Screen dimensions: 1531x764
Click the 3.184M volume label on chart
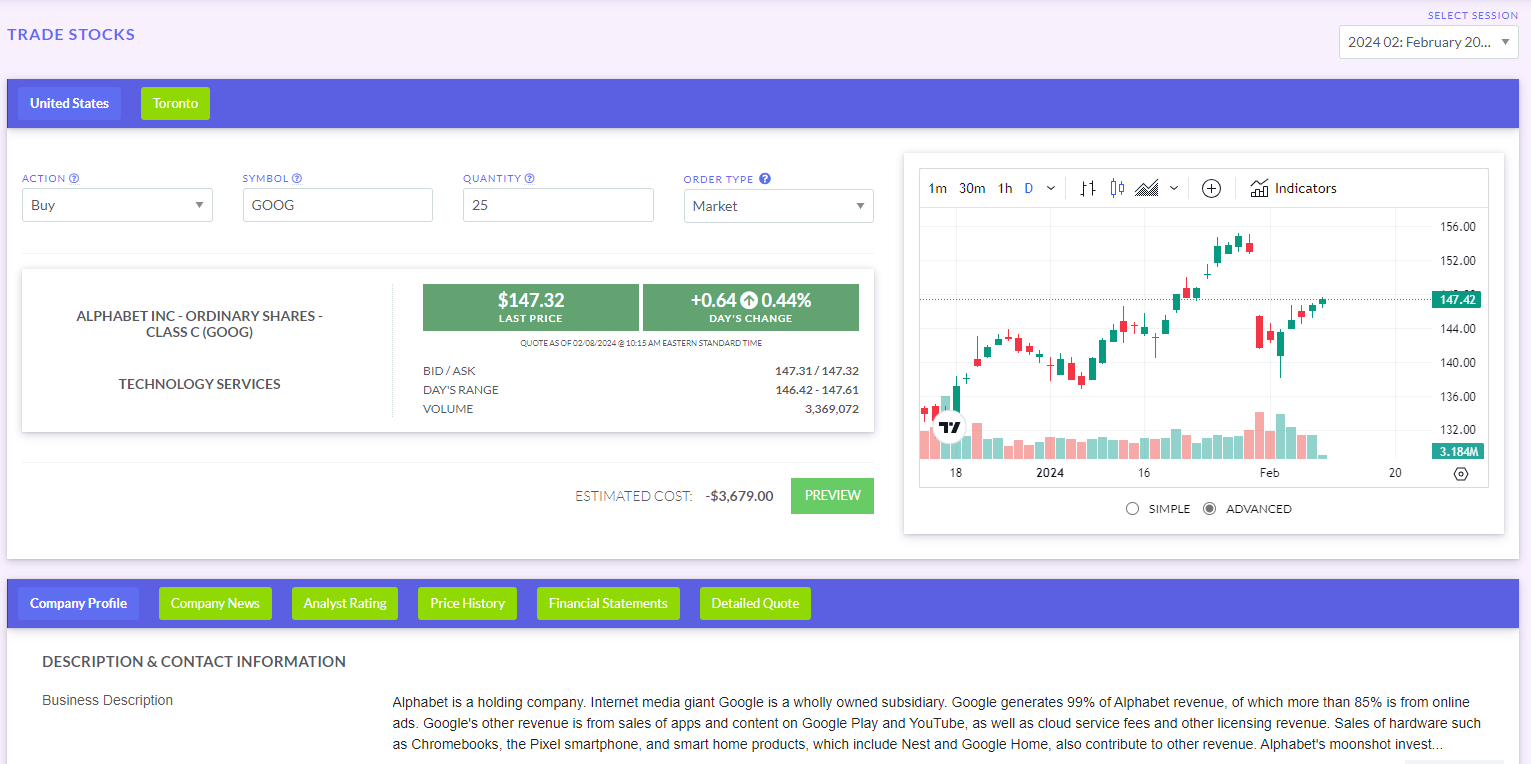(1457, 451)
